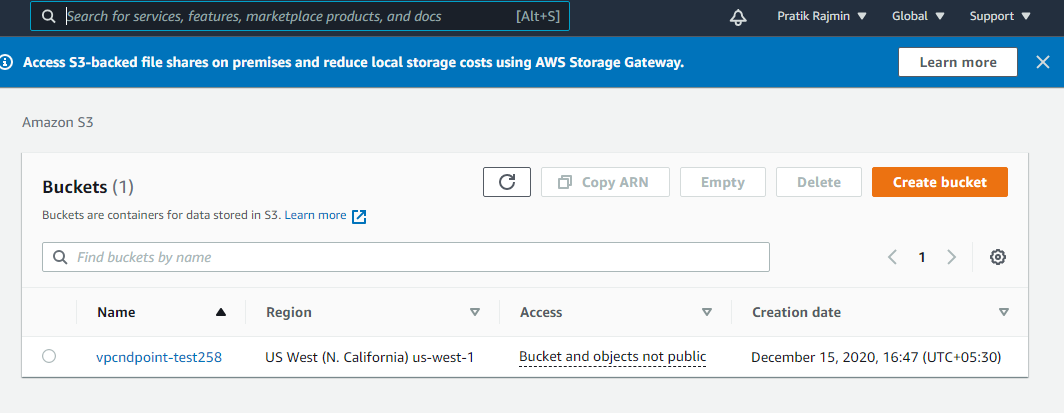Dismiss the Storage Gateway banner

pyautogui.click(x=1043, y=62)
